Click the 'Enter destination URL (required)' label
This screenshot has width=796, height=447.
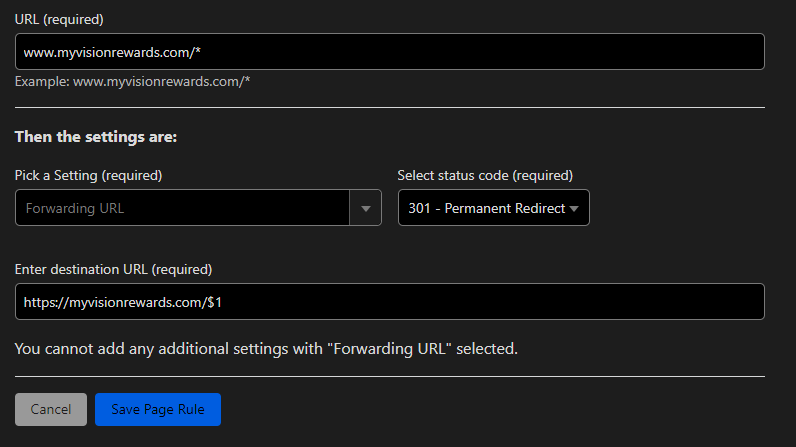coord(113,269)
